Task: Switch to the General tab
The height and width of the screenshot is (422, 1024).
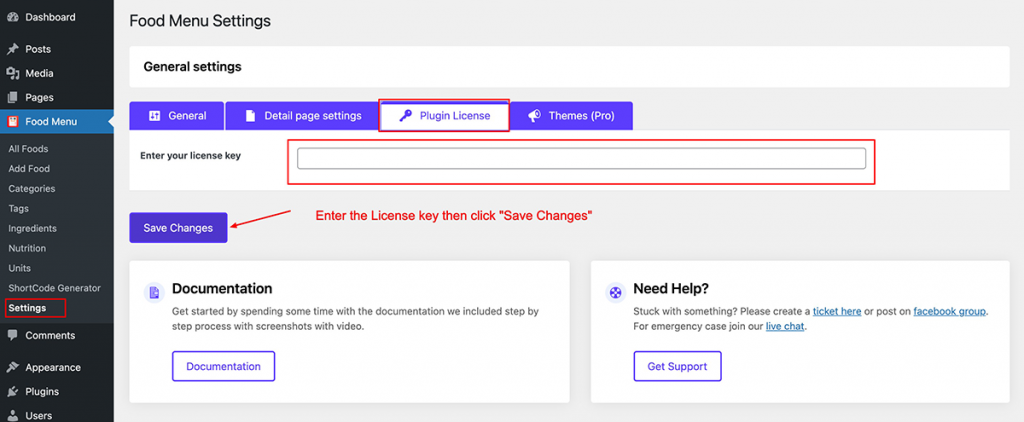Action: tap(177, 116)
